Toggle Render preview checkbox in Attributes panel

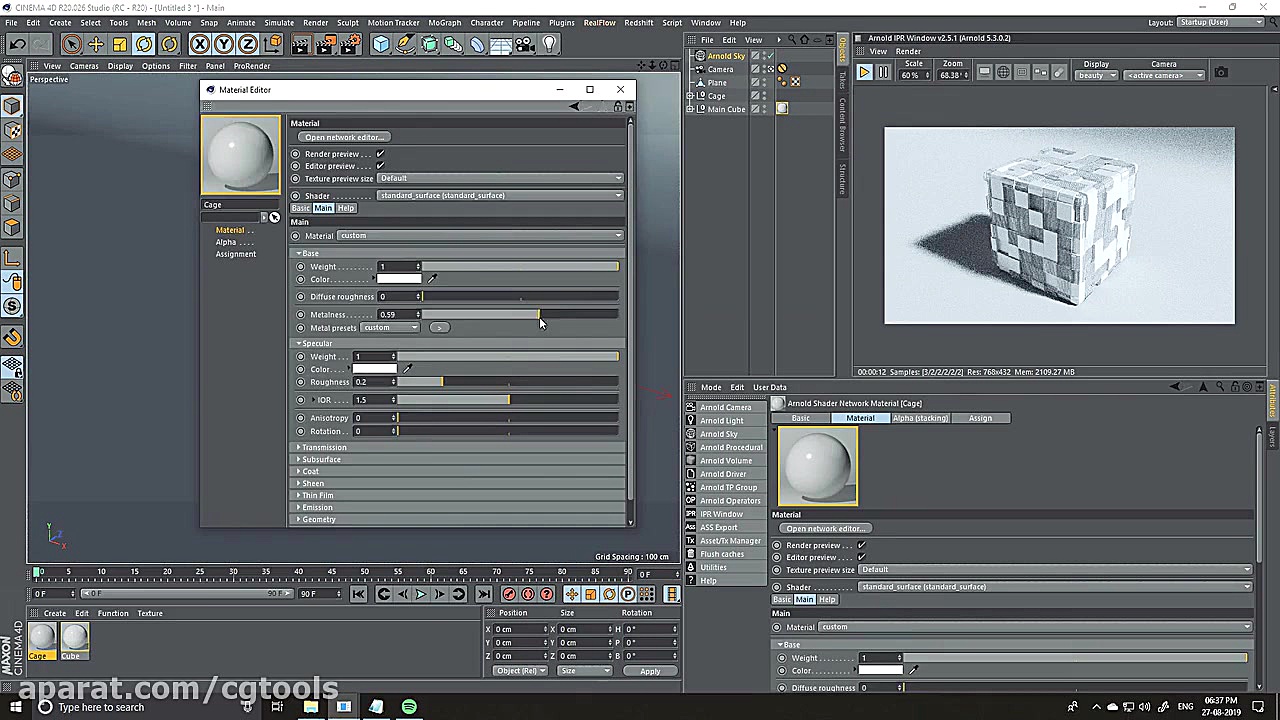[x=861, y=545]
